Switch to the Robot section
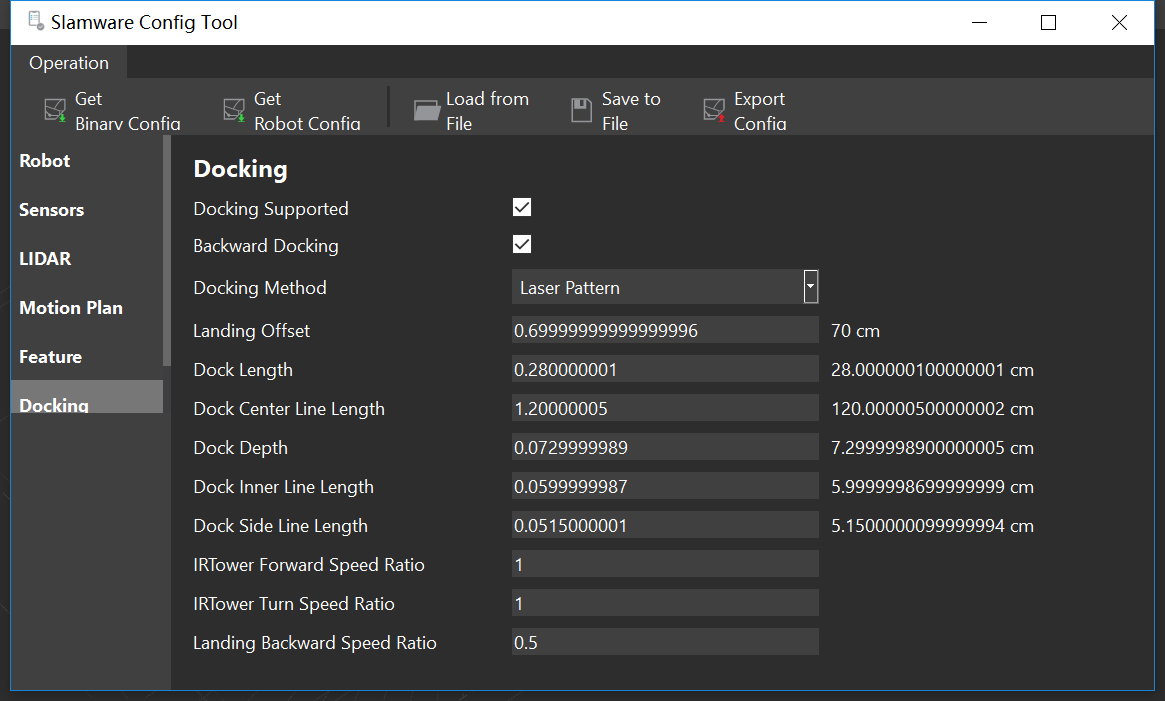 45,161
